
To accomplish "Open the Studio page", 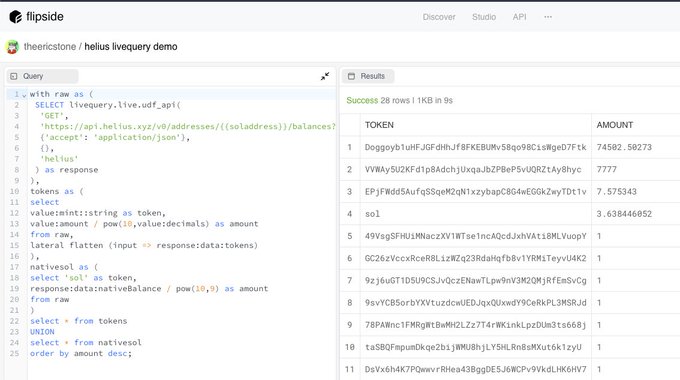I will tap(484, 17).
